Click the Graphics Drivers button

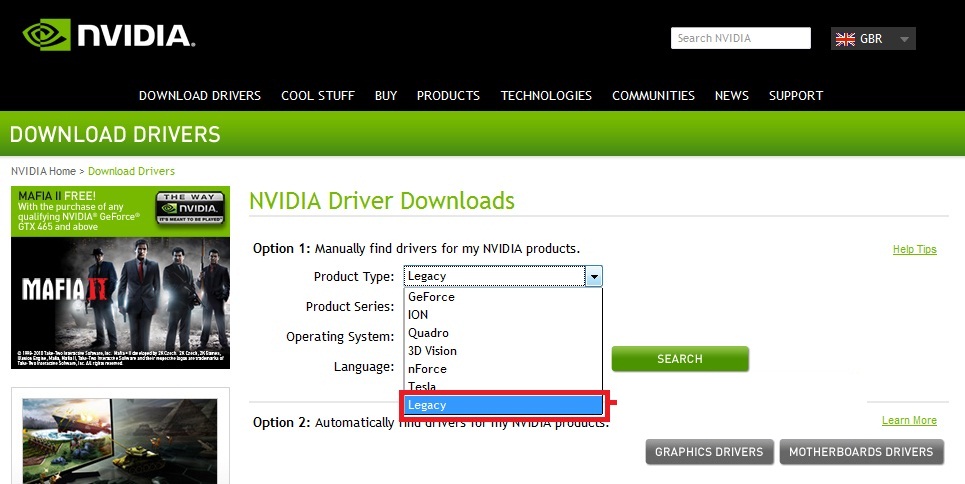pyautogui.click(x=709, y=452)
